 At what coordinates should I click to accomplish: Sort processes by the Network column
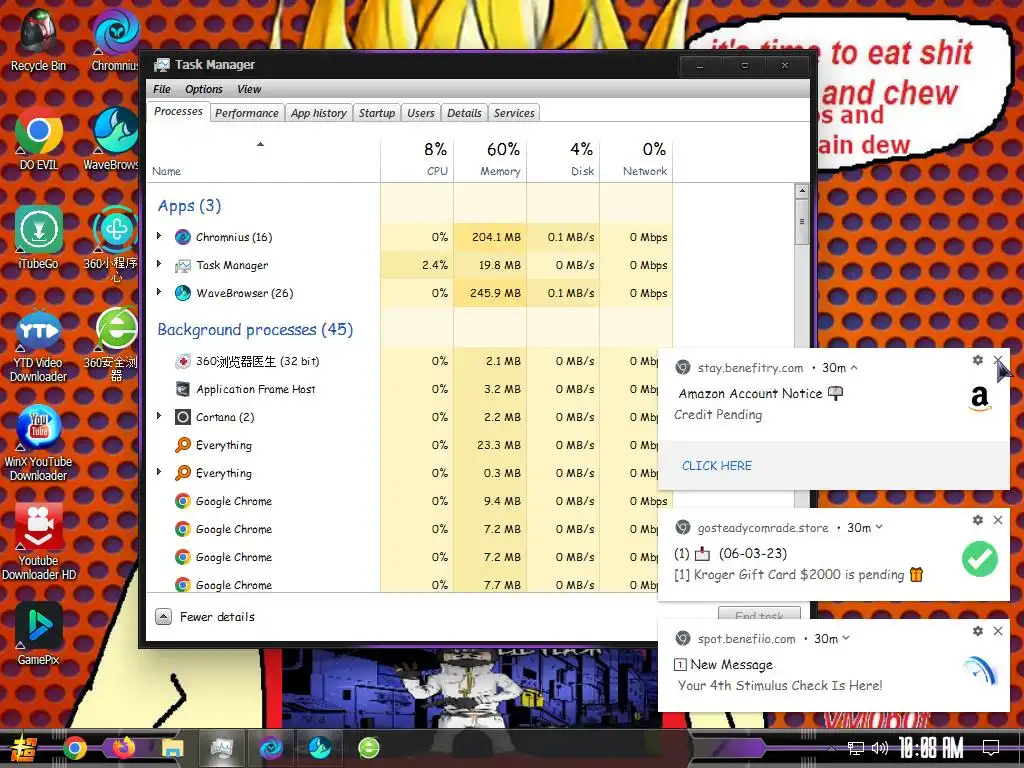click(636, 159)
